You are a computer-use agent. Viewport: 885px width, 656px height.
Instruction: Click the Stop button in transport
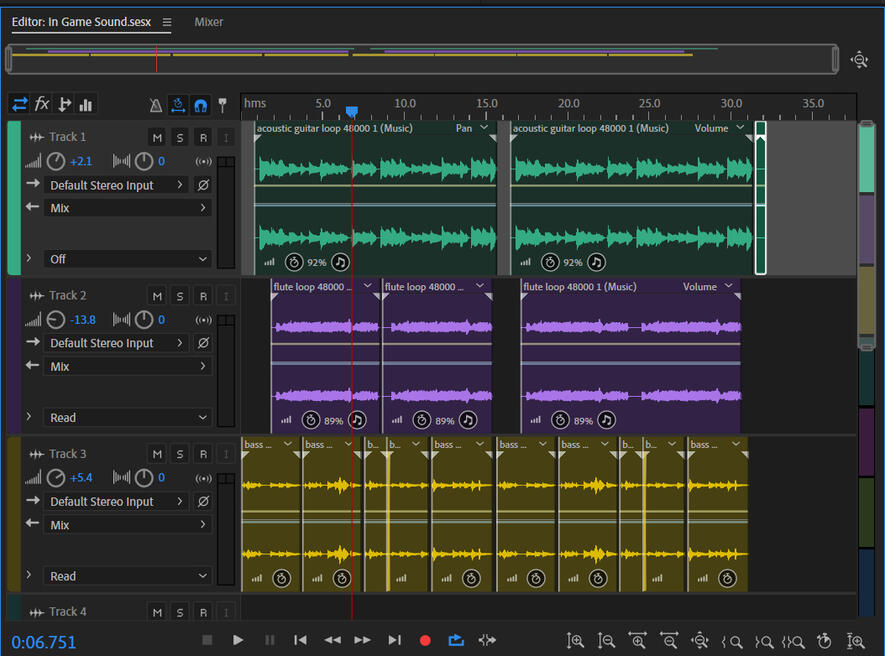(207, 640)
